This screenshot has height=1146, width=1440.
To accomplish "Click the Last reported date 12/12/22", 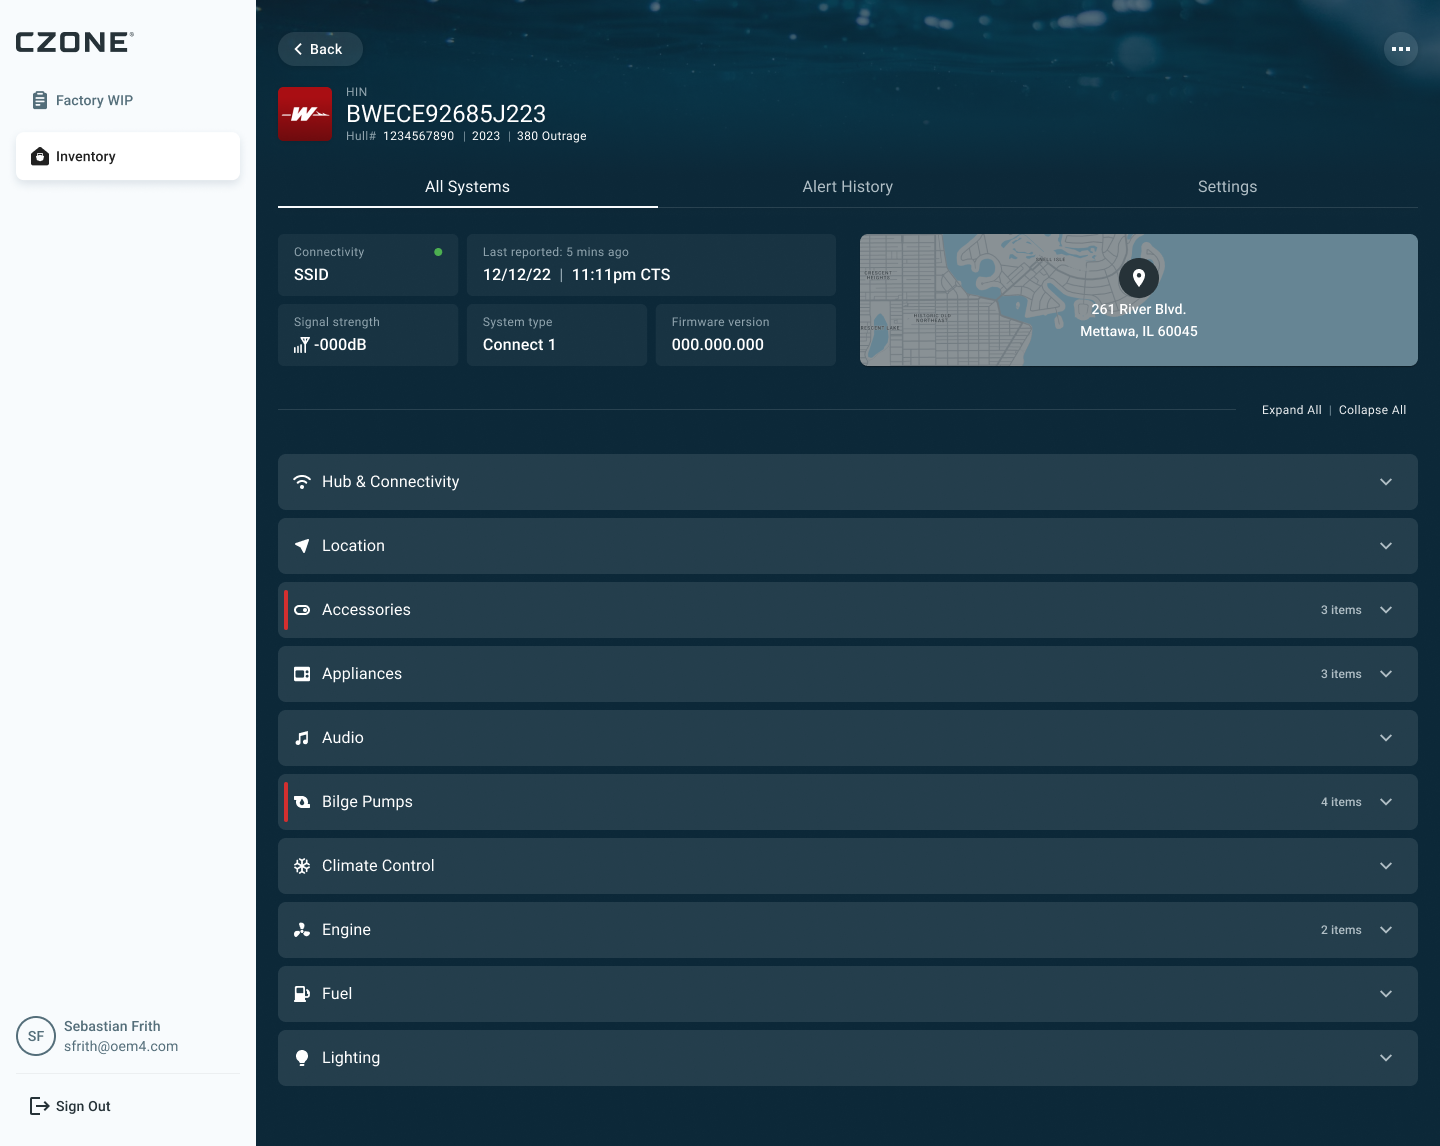I will [517, 275].
